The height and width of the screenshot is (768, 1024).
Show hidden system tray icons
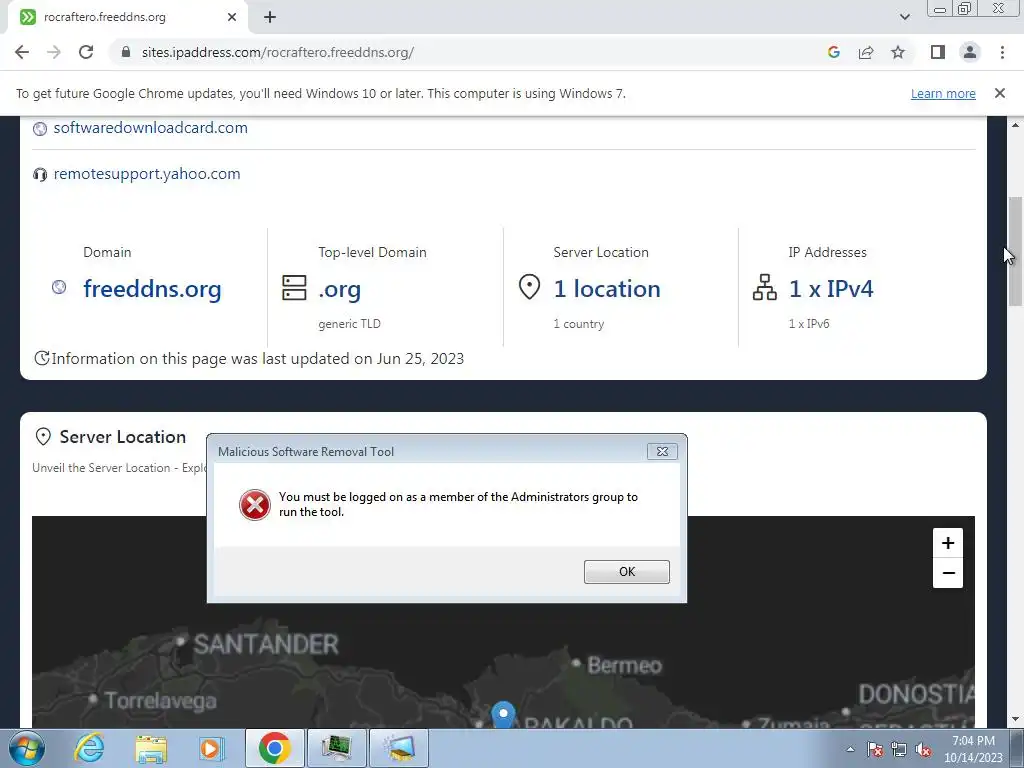click(850, 750)
